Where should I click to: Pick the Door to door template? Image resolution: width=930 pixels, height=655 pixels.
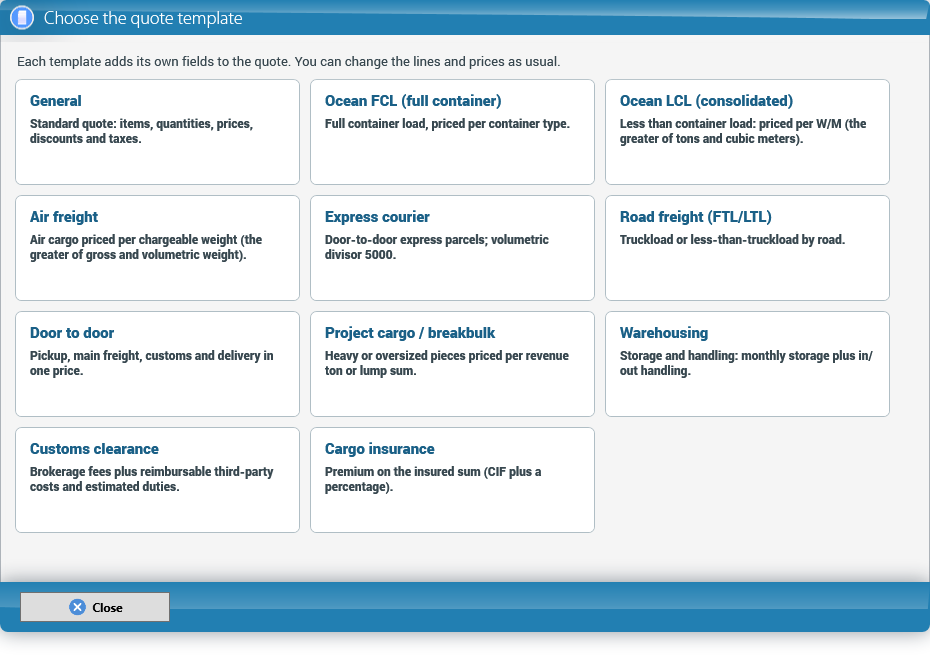157,364
